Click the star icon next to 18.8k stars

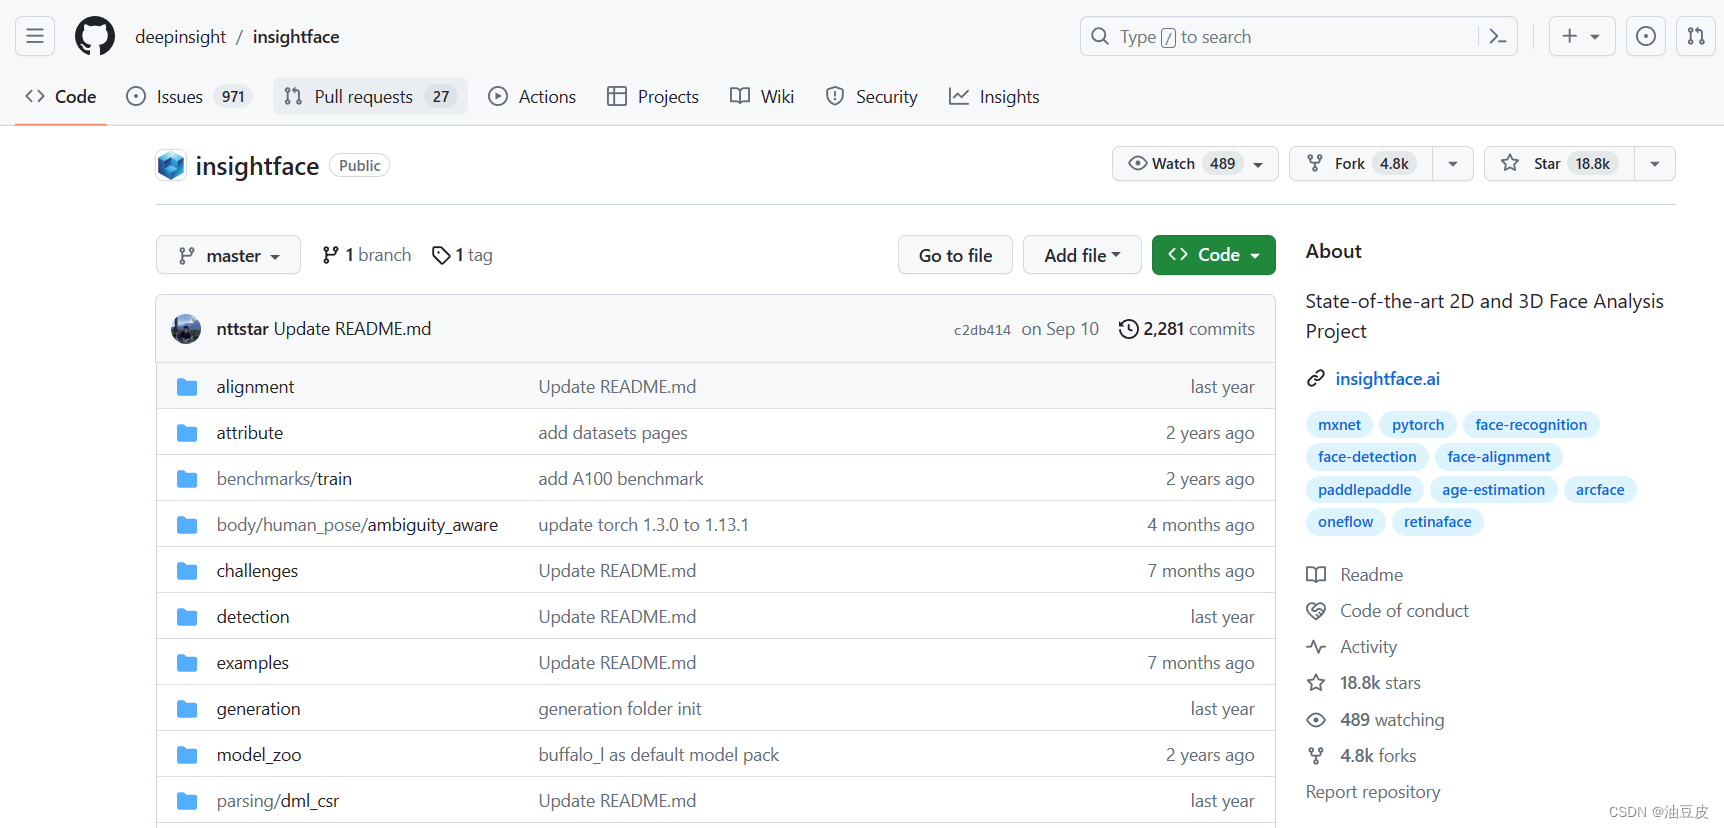point(1316,683)
